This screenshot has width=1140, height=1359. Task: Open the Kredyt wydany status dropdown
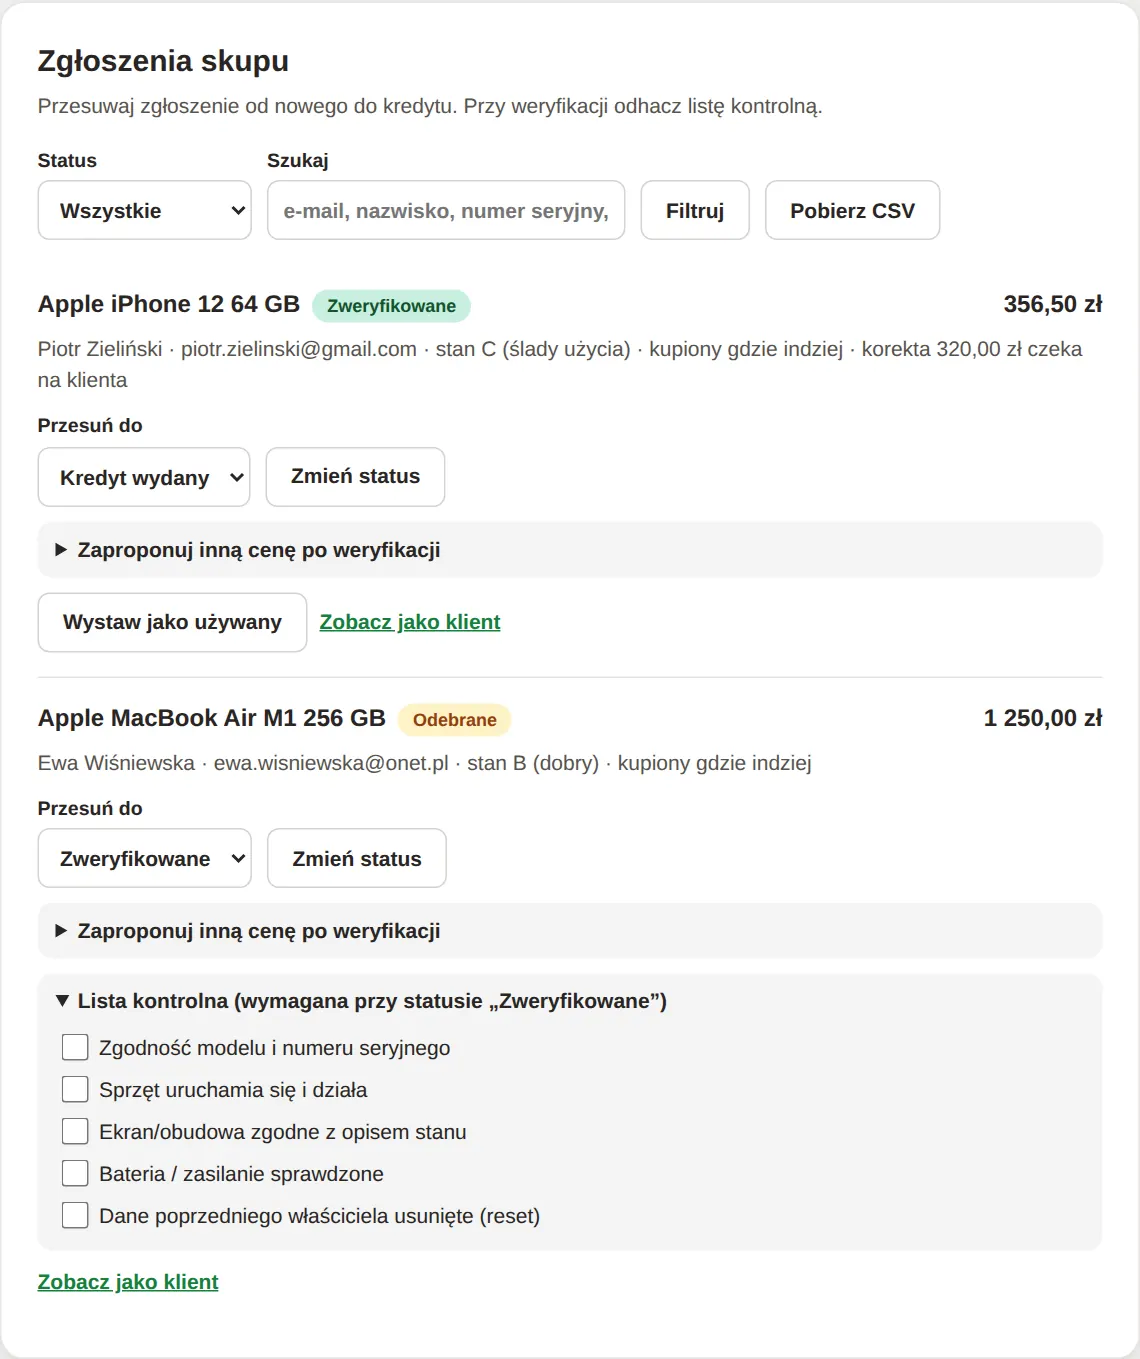pos(144,477)
